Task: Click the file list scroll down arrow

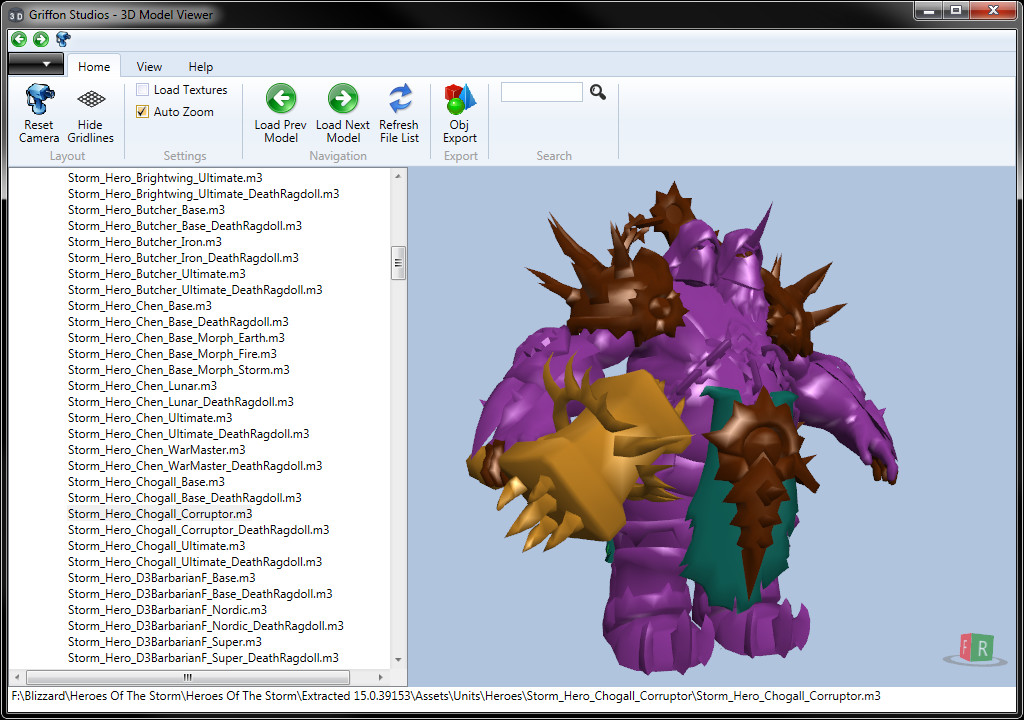Action: [x=398, y=660]
